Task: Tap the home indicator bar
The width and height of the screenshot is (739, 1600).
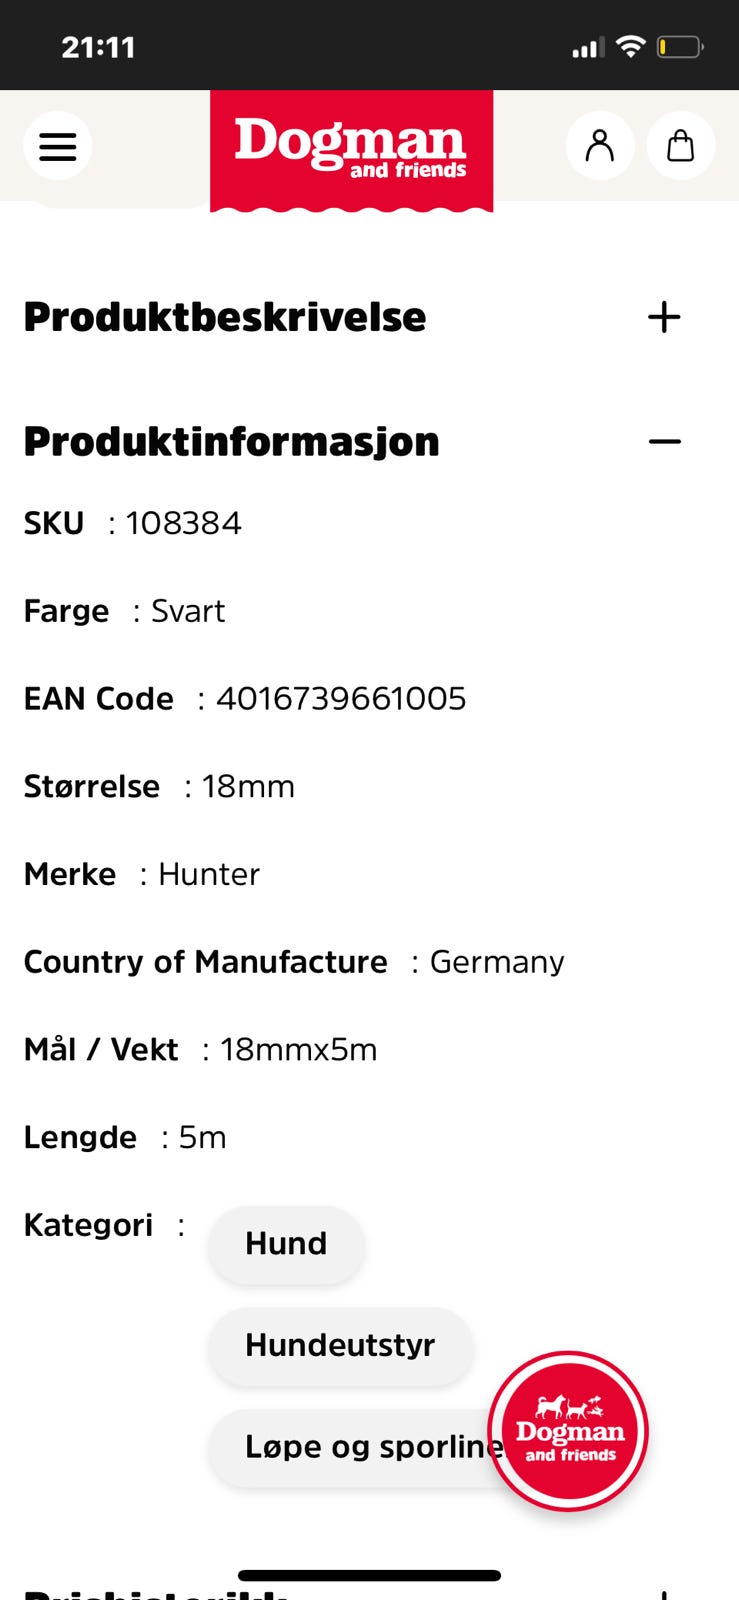Action: click(369, 1575)
